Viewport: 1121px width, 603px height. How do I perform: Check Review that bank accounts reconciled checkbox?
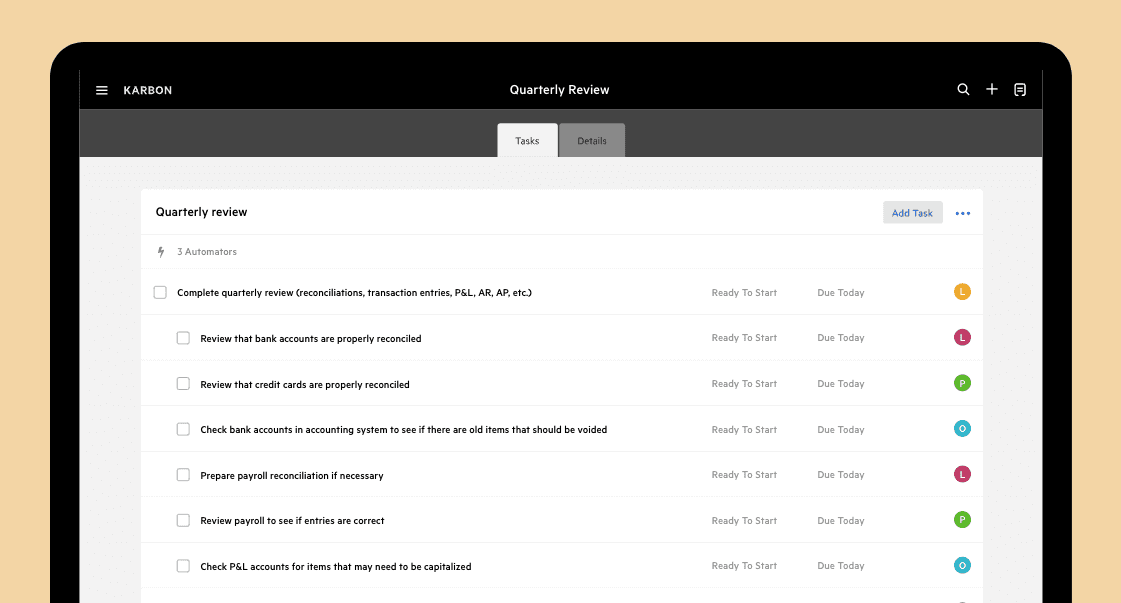coord(183,338)
